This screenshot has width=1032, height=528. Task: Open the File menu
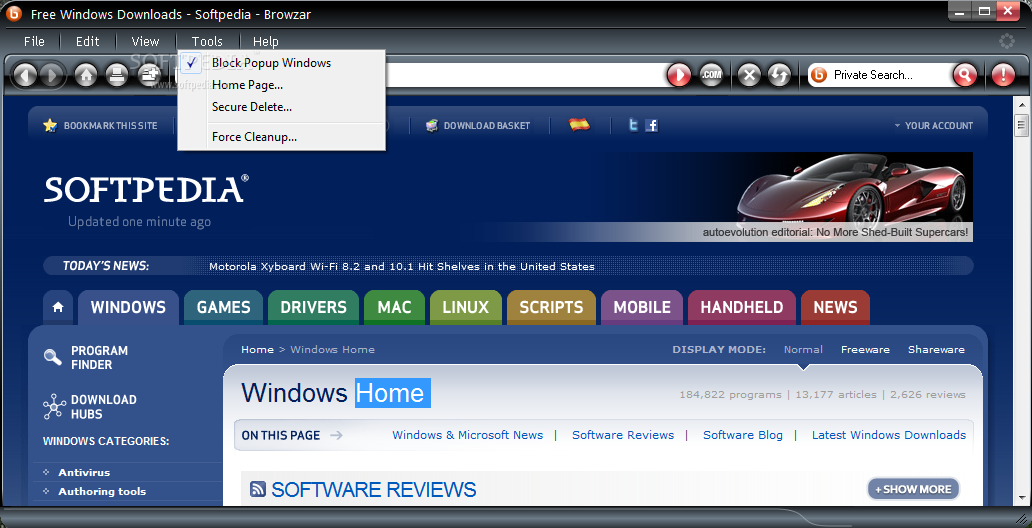[x=34, y=41]
